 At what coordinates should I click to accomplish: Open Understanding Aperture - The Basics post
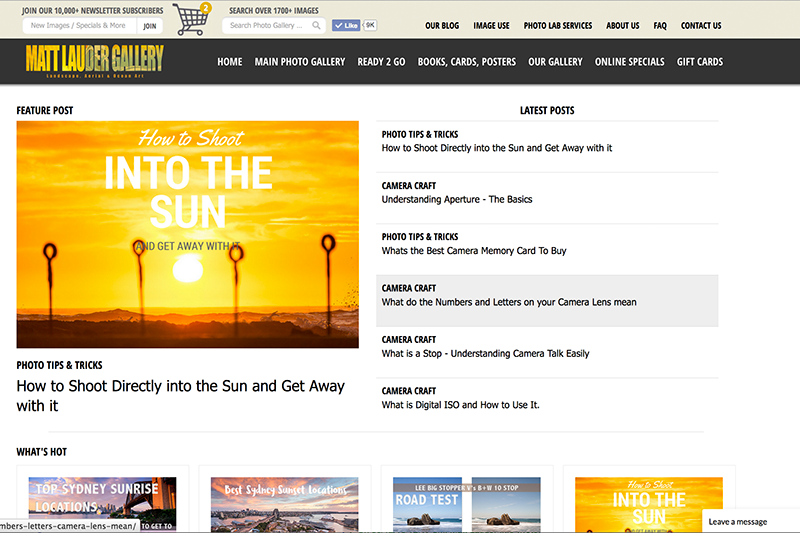(457, 199)
